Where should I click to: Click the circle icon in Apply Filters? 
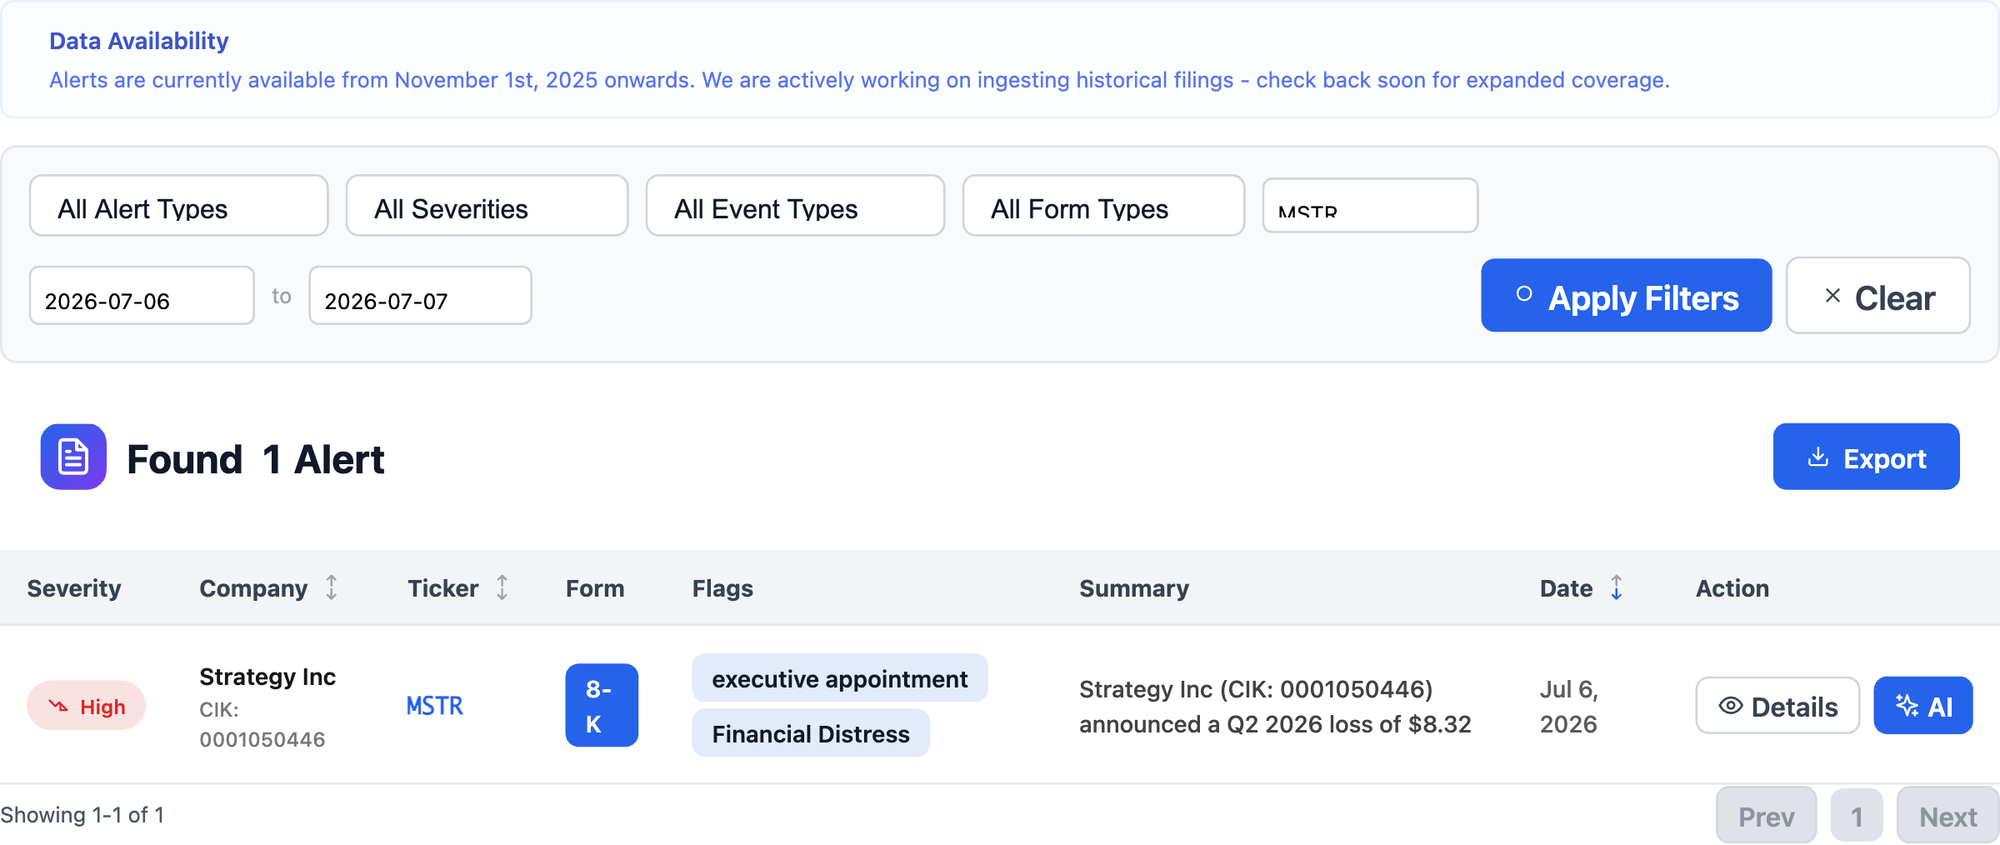[1524, 294]
